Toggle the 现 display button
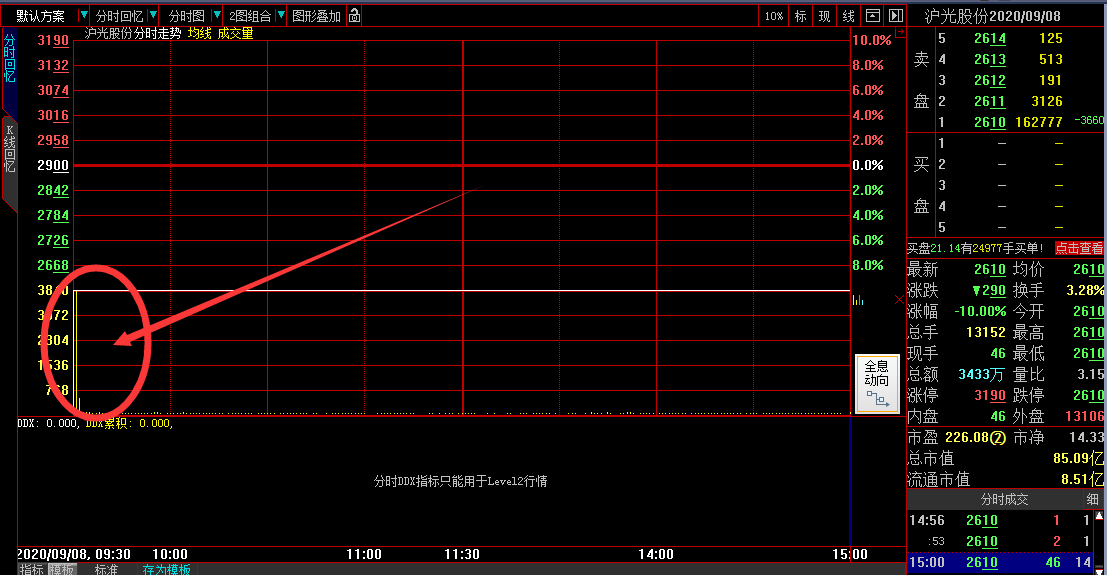The height and width of the screenshot is (575, 1107). click(824, 16)
